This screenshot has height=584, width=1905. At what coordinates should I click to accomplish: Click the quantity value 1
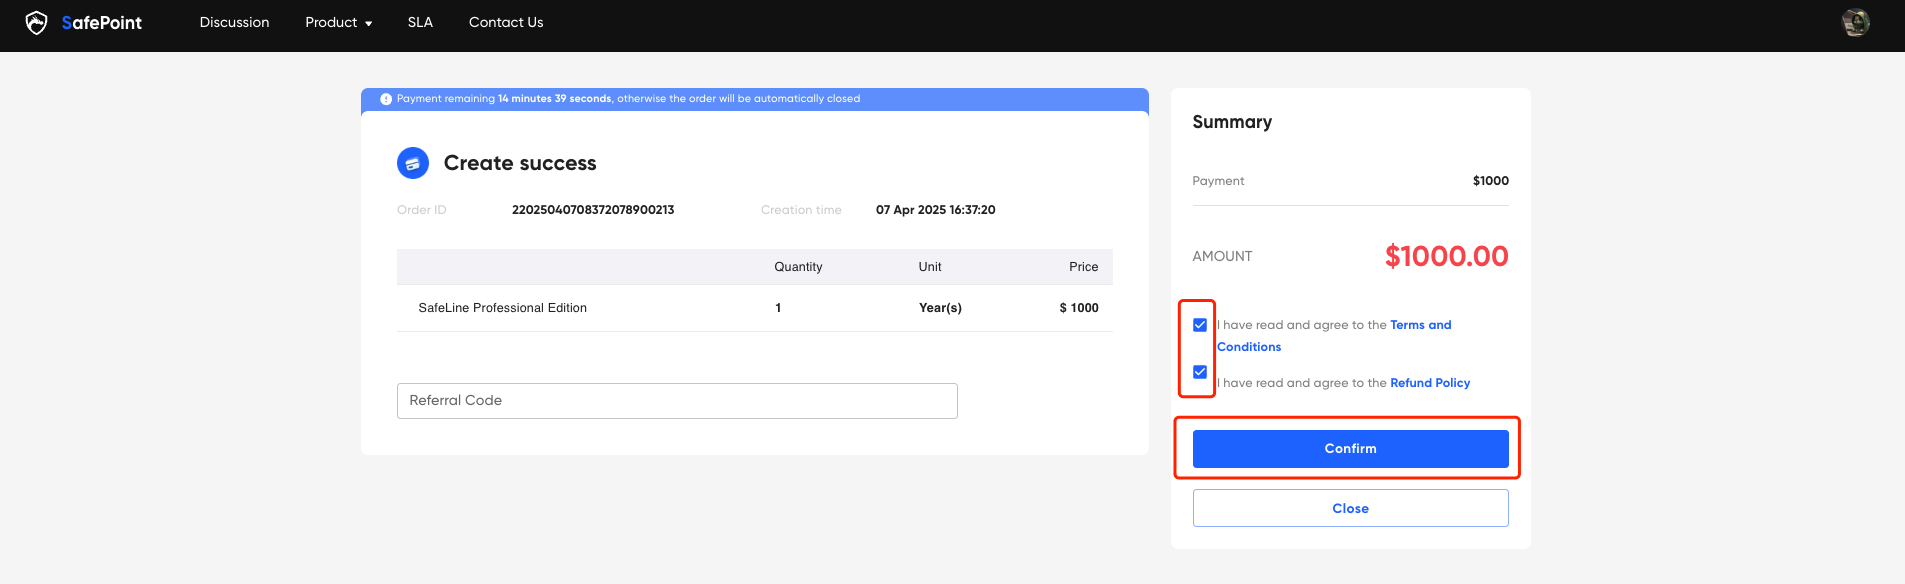click(778, 308)
